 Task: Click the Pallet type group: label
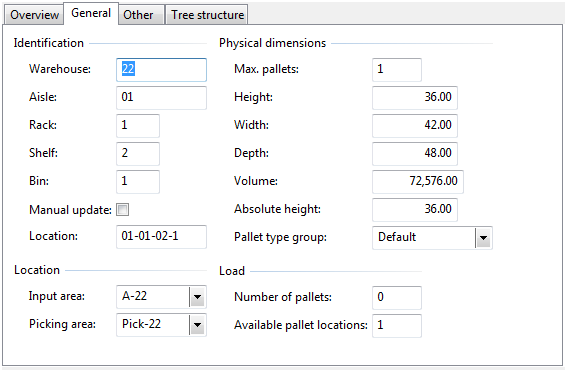(280, 237)
